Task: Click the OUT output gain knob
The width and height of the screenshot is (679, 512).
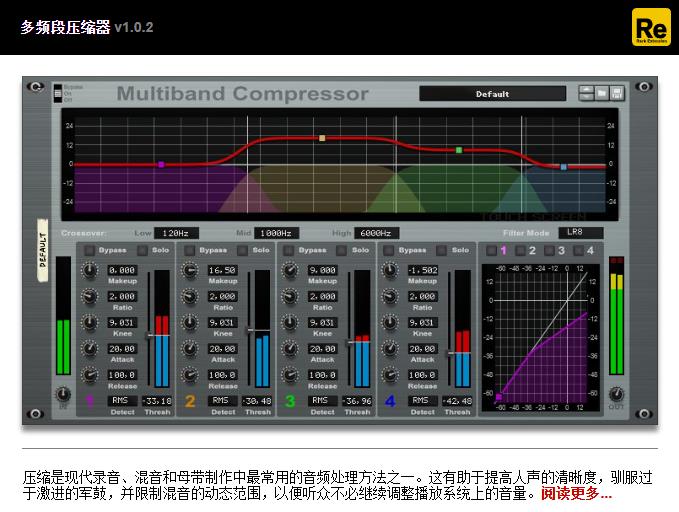Action: pyautogui.click(x=616, y=395)
